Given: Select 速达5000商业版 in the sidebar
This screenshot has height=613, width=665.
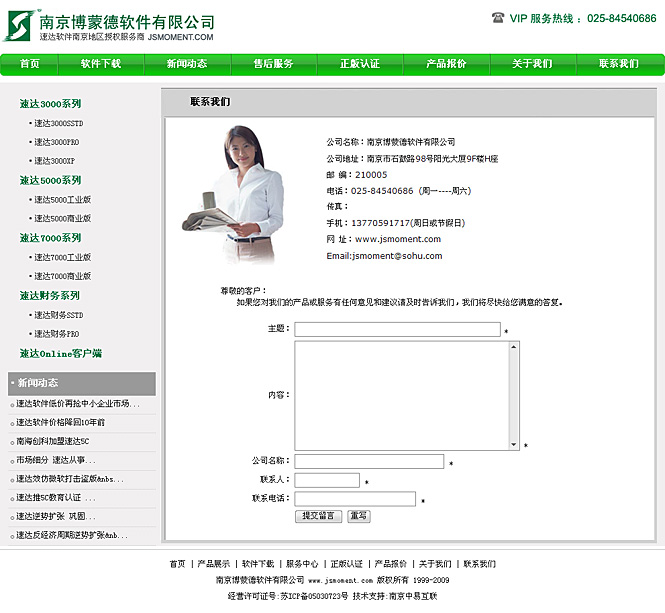Looking at the screenshot, I should tap(62, 218).
